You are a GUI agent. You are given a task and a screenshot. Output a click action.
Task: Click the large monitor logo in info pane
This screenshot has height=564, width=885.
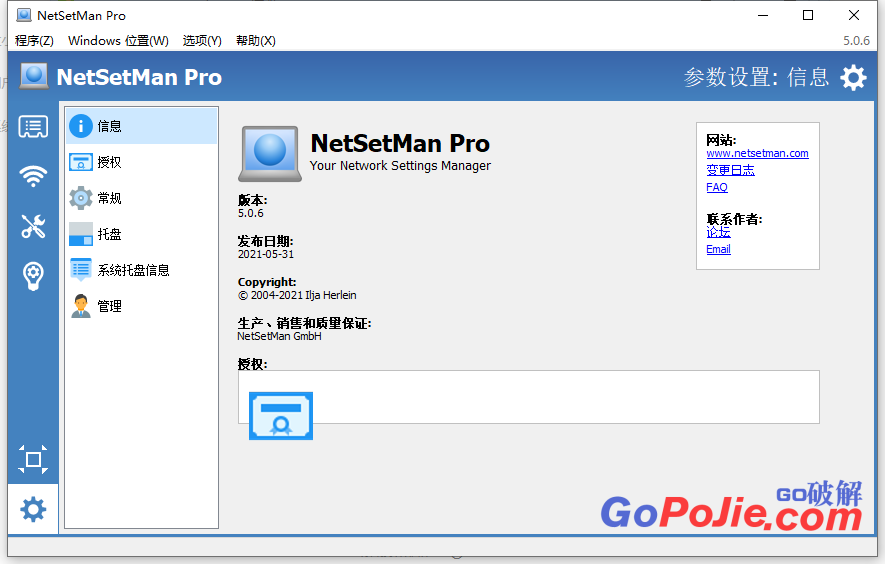(270, 154)
